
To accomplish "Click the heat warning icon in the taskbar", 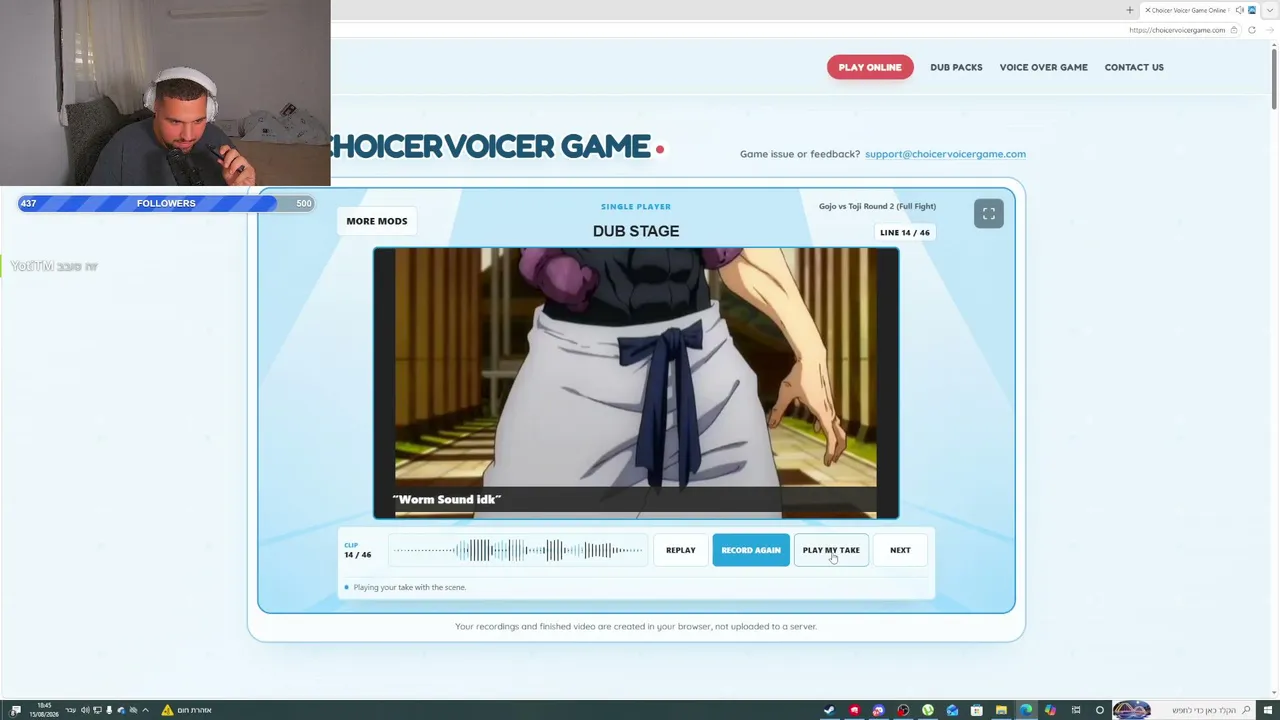I will click(x=167, y=710).
